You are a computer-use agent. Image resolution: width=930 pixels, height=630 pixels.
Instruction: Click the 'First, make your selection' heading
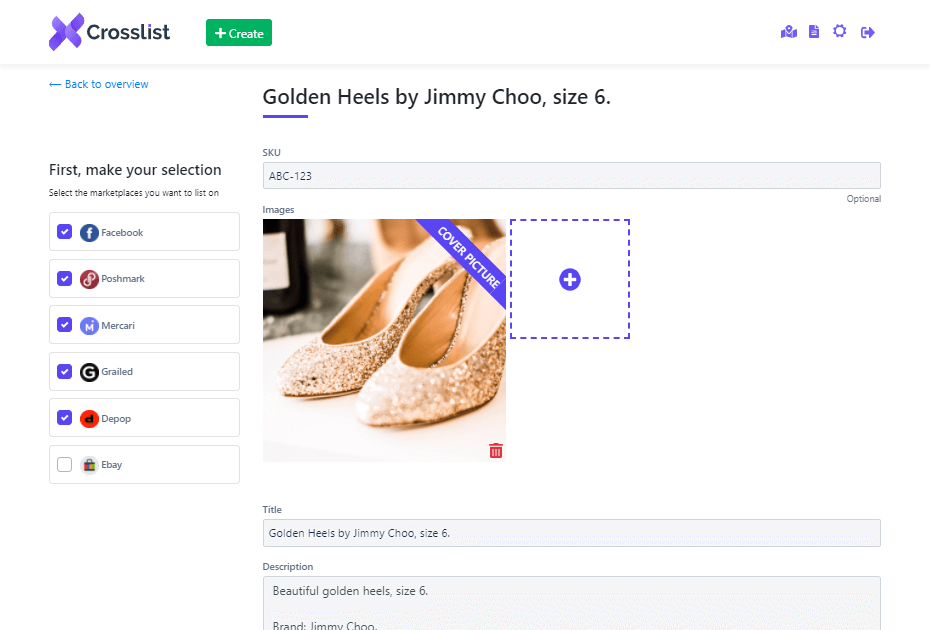(x=135, y=170)
